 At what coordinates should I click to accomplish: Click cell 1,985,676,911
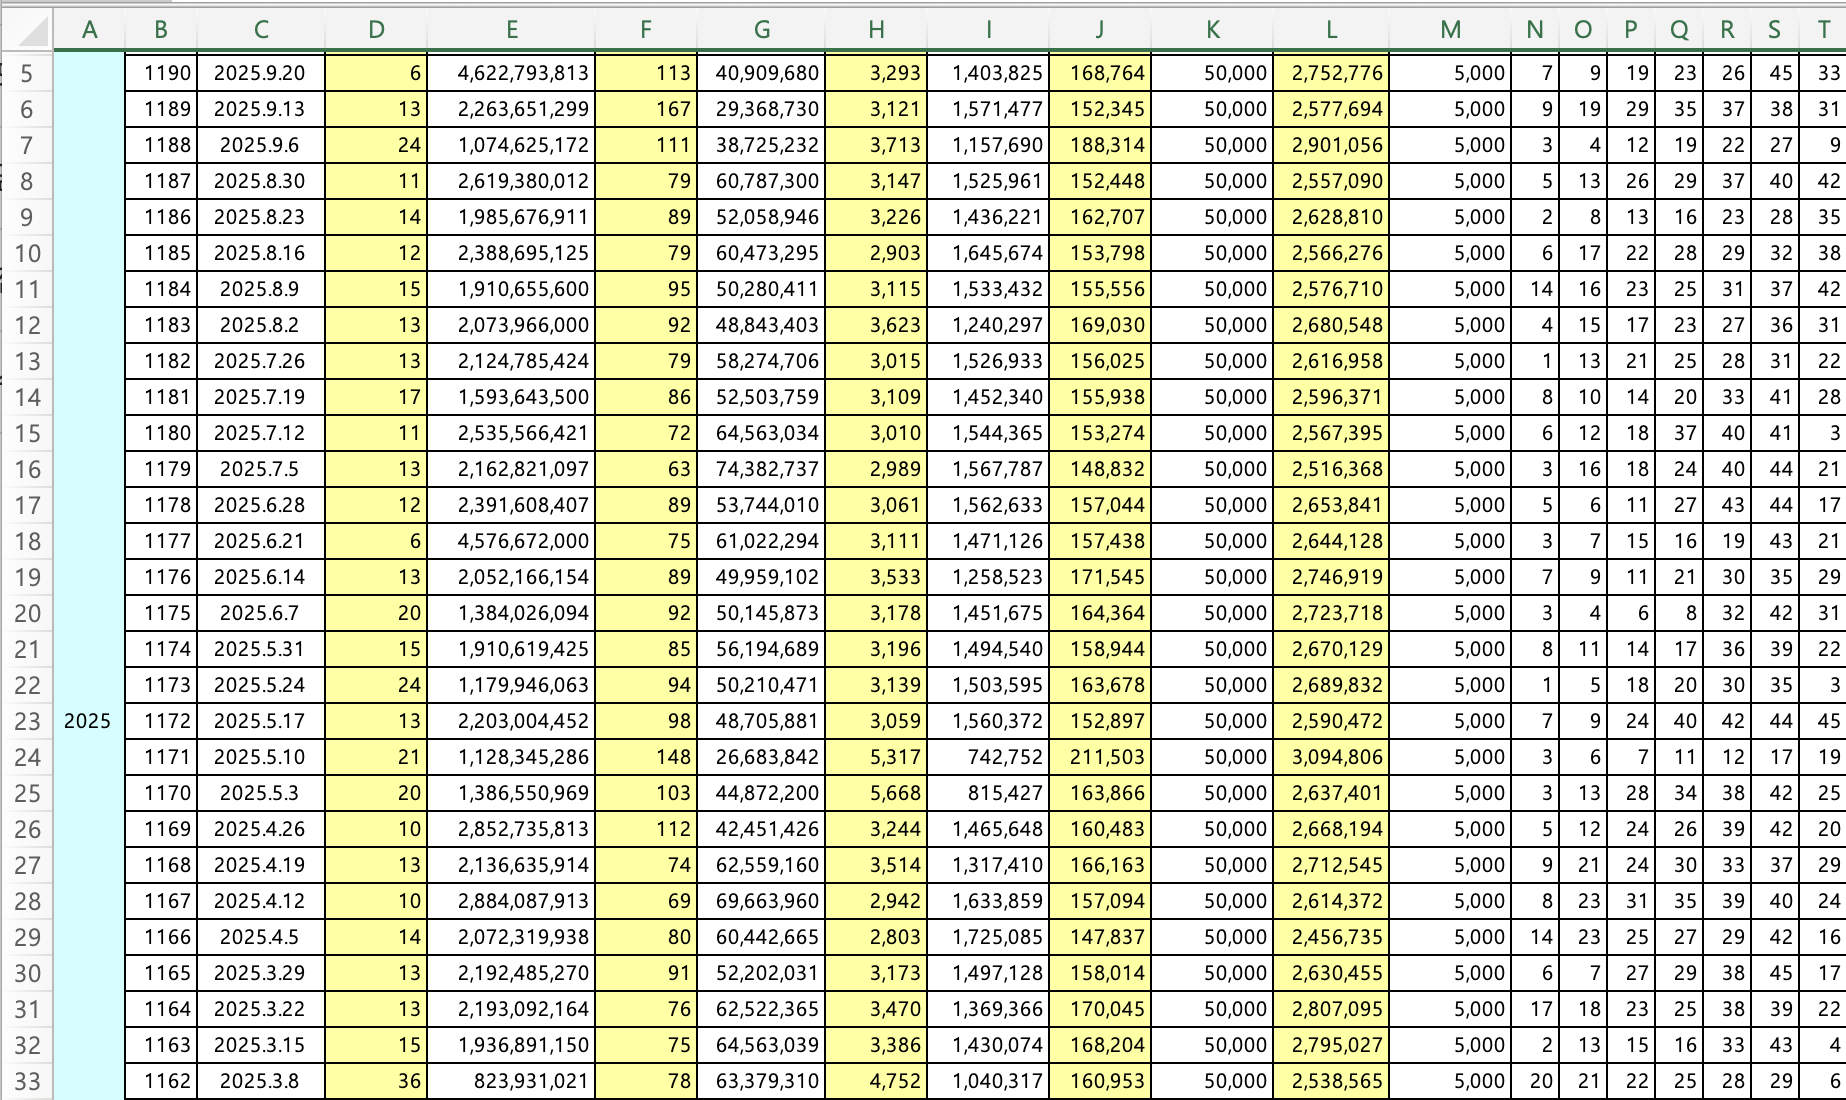(x=511, y=217)
